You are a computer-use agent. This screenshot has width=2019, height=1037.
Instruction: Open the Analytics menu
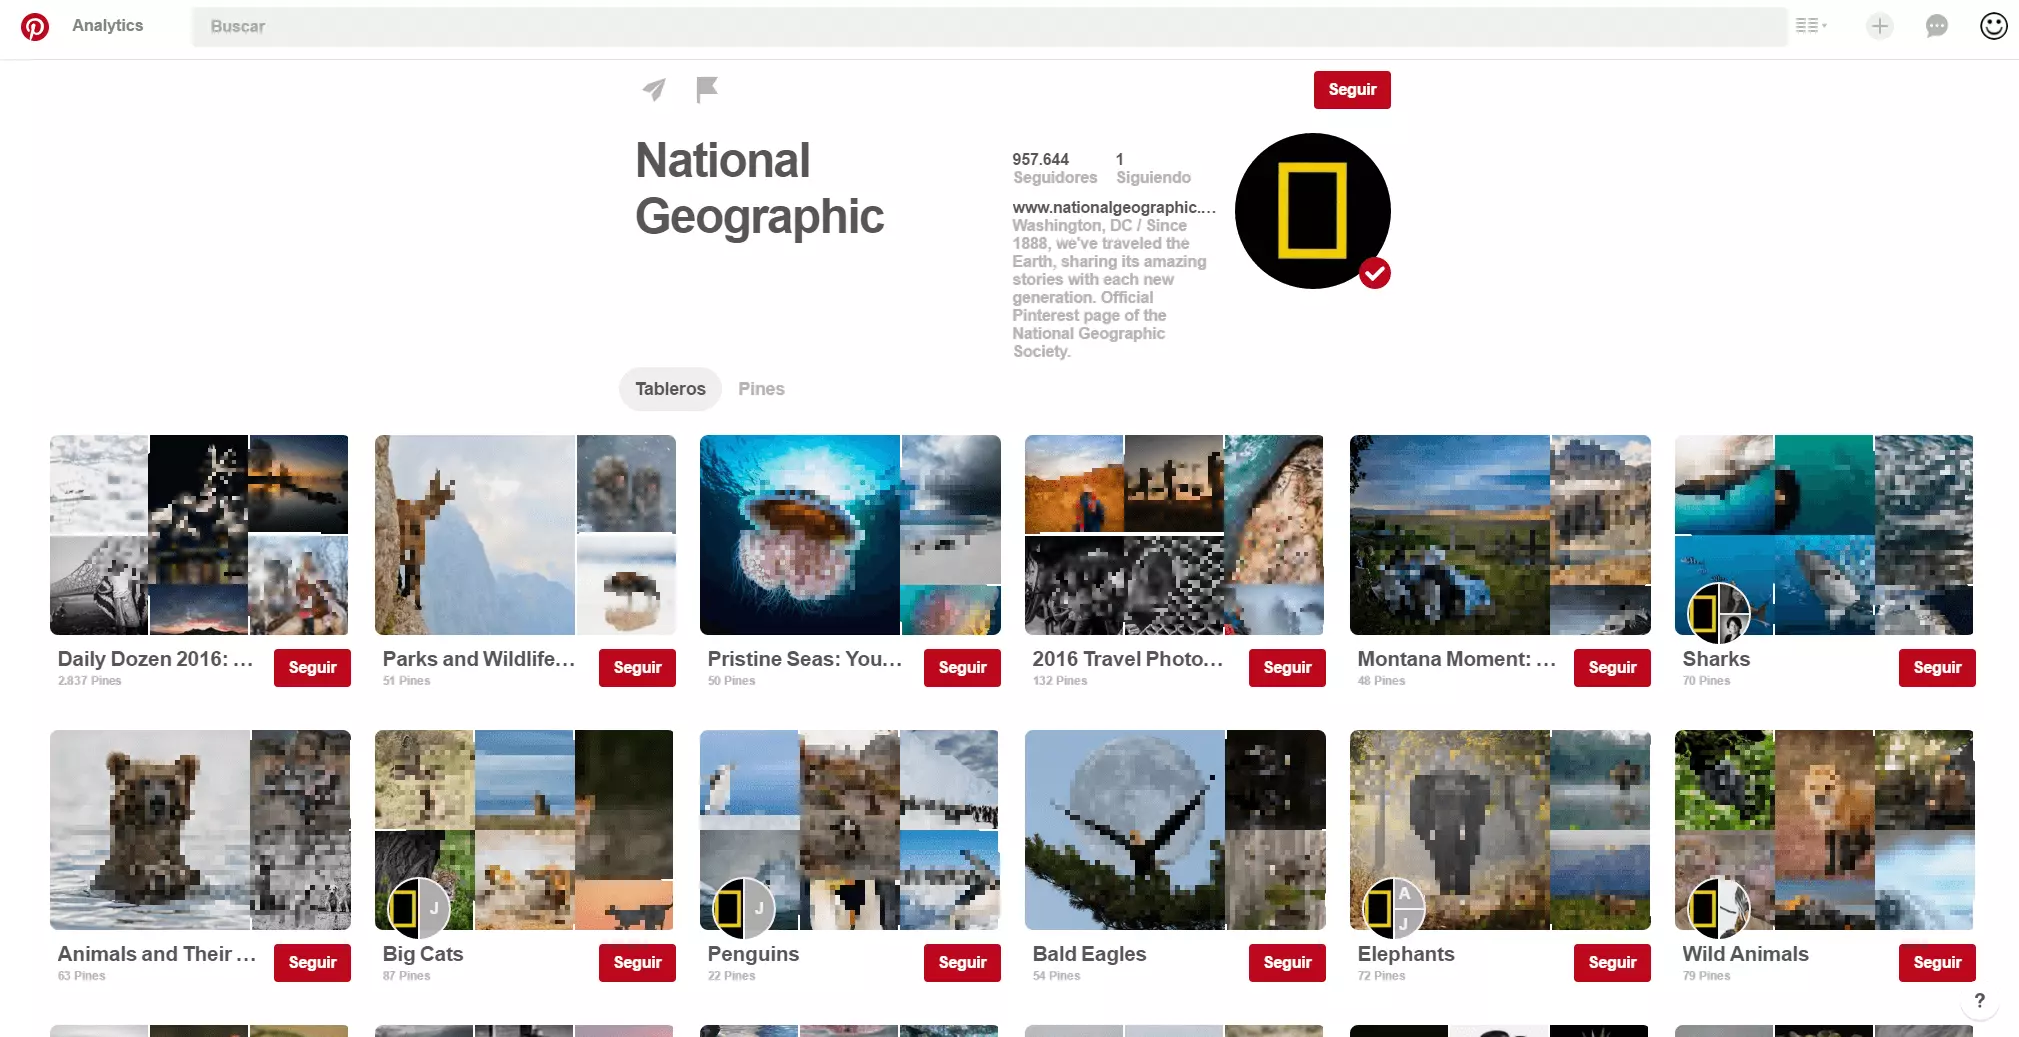click(107, 26)
